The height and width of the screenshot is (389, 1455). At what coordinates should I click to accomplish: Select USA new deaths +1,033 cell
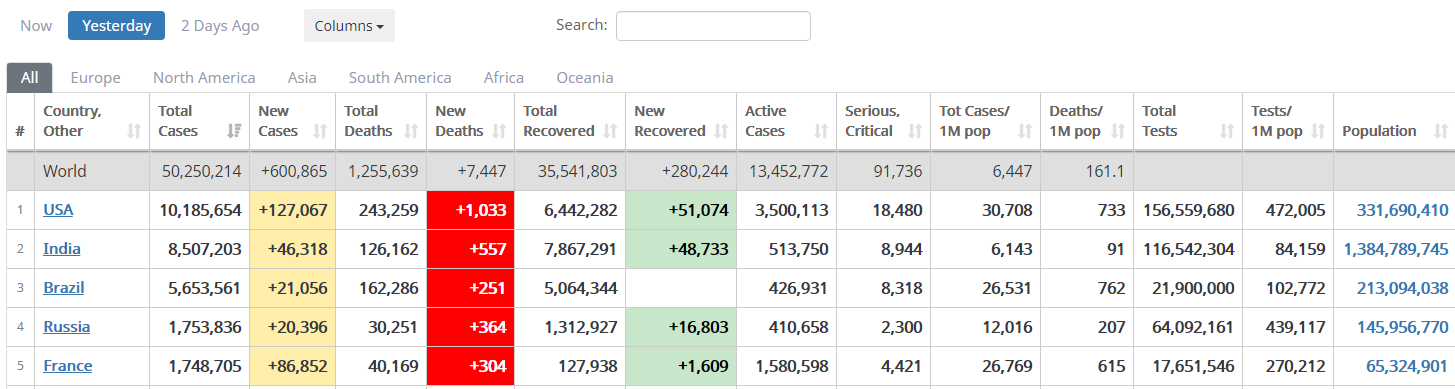pos(470,210)
